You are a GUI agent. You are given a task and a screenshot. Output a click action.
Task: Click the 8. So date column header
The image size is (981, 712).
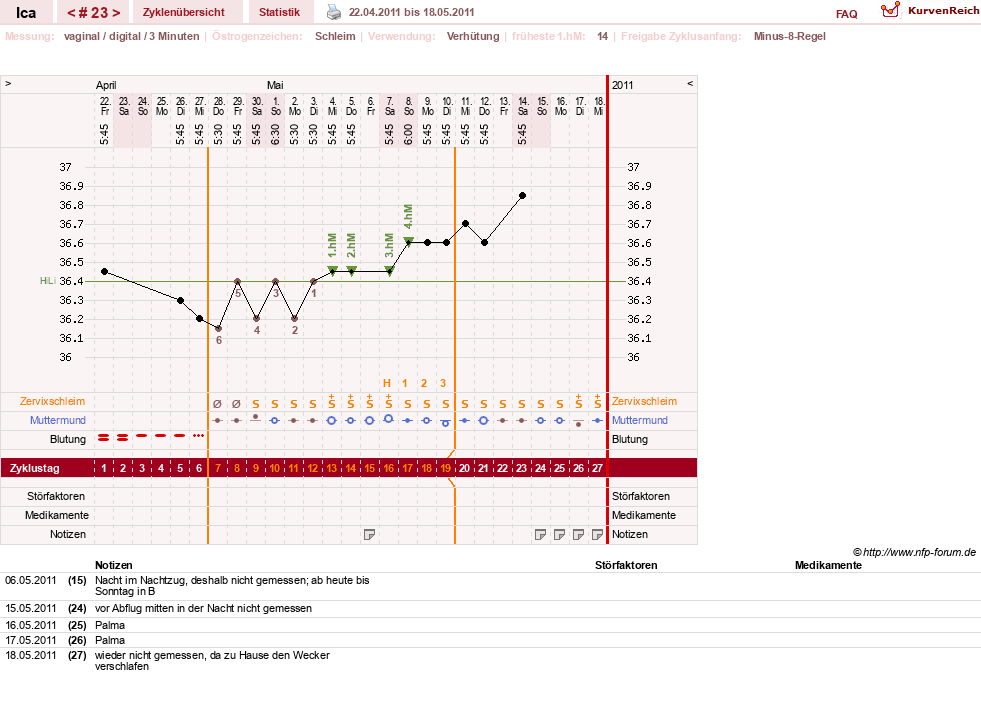[409, 106]
